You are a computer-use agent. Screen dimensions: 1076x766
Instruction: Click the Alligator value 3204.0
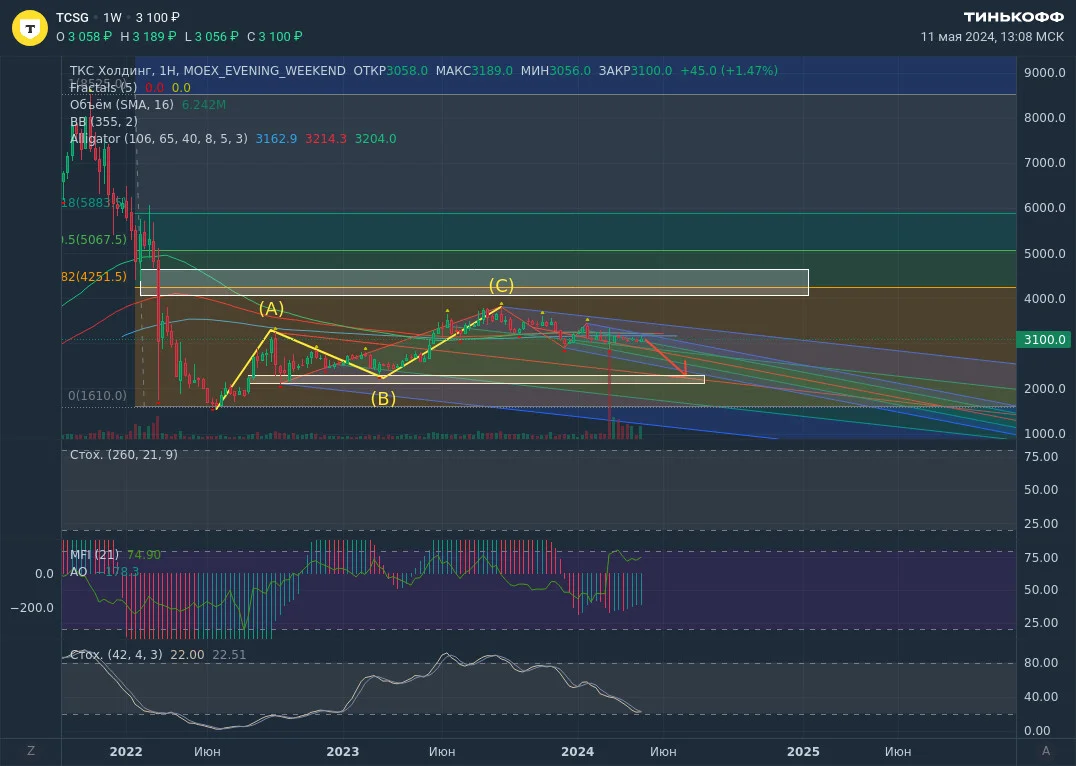coord(375,139)
